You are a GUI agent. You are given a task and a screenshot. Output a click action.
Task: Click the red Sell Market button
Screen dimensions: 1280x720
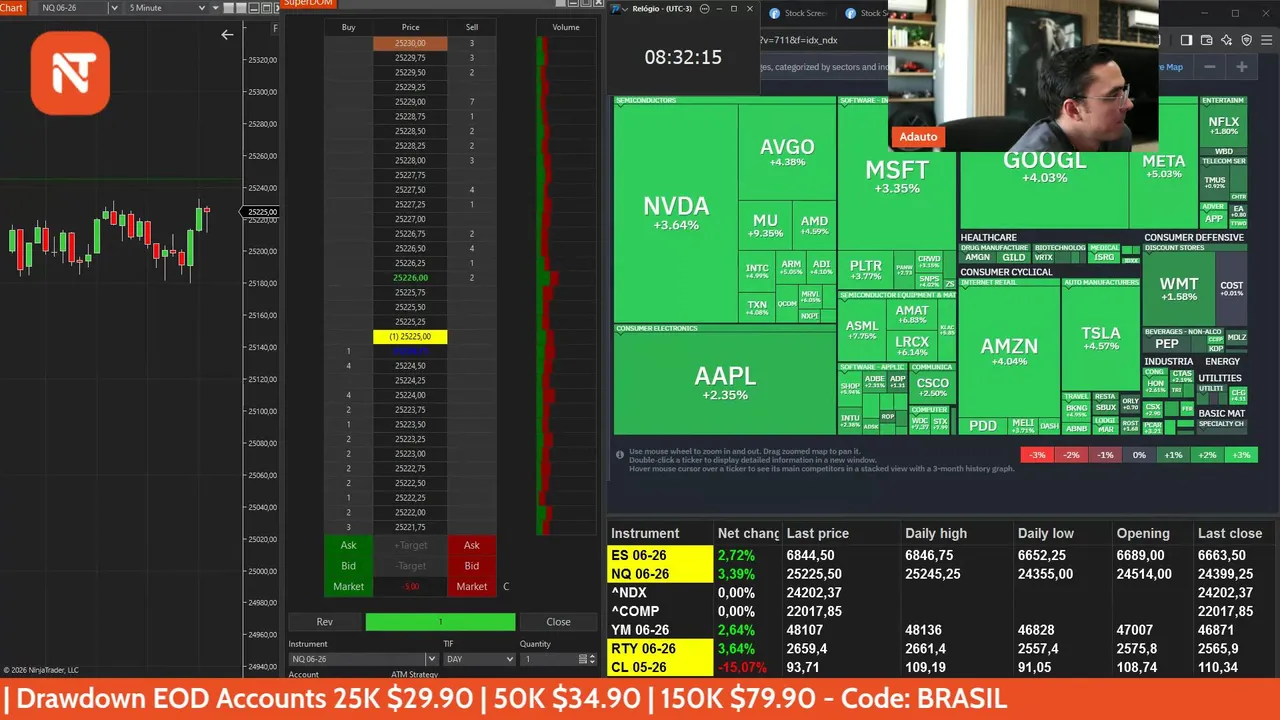(x=472, y=587)
